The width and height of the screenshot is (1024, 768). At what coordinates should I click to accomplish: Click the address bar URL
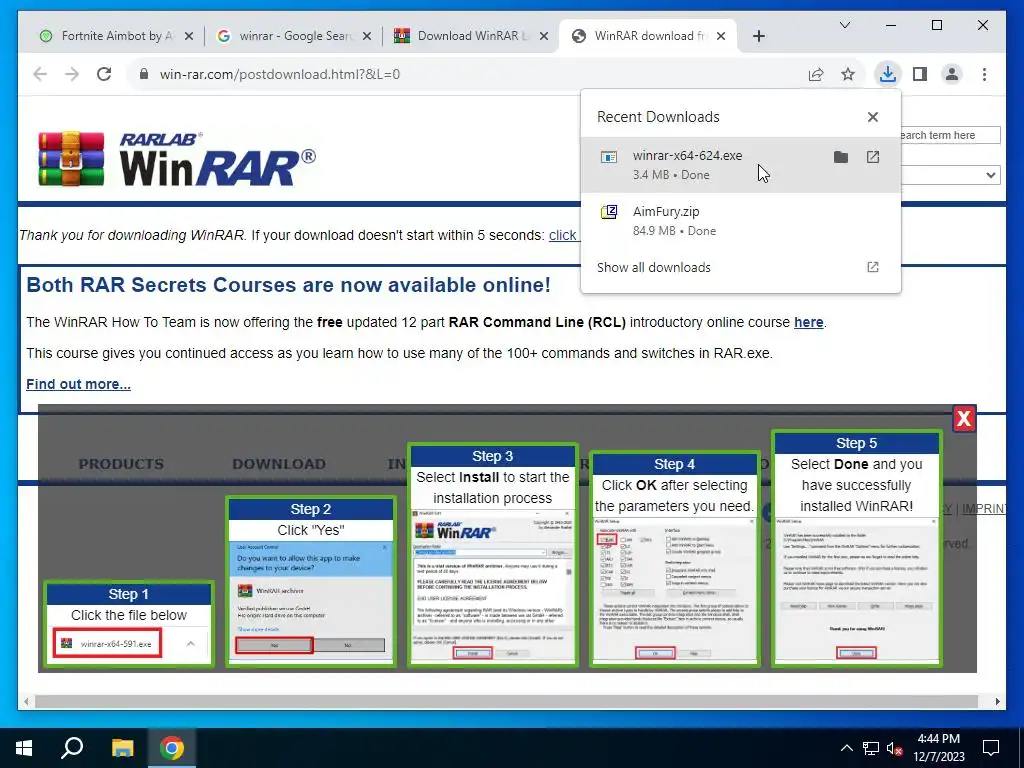coord(280,74)
